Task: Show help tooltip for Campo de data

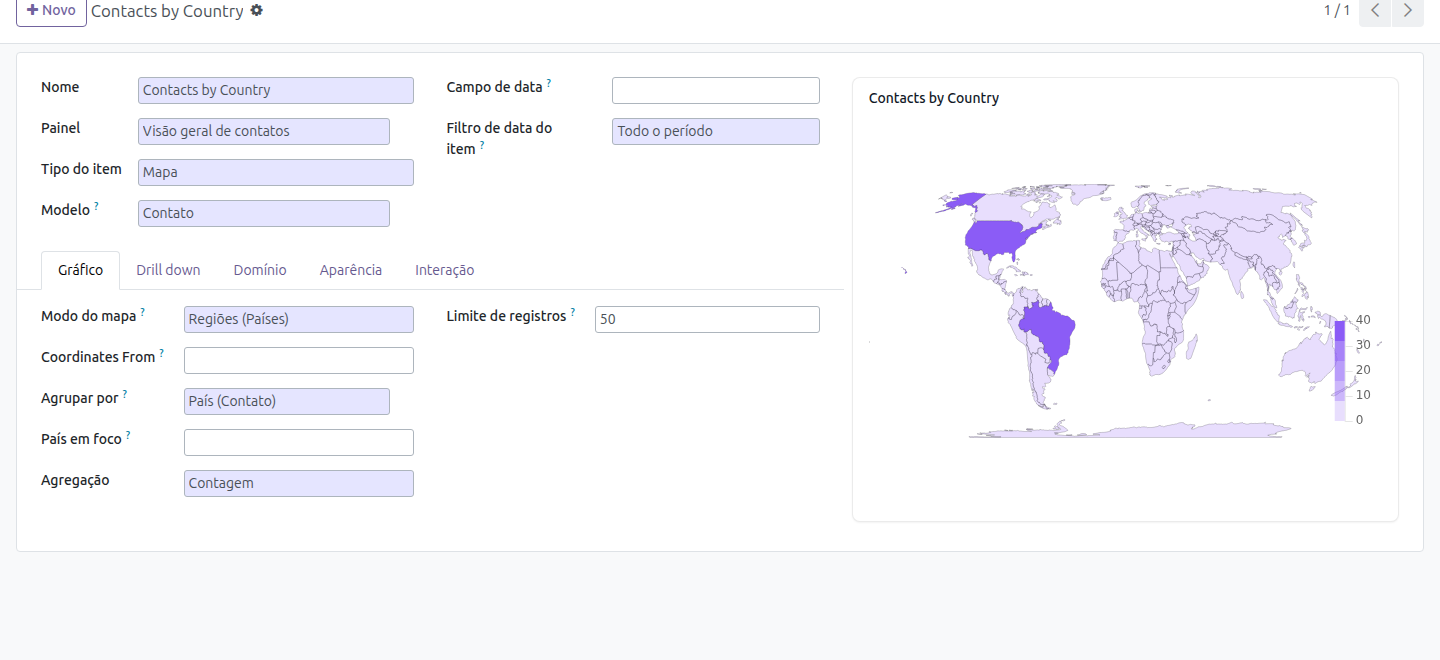Action: coord(549,83)
